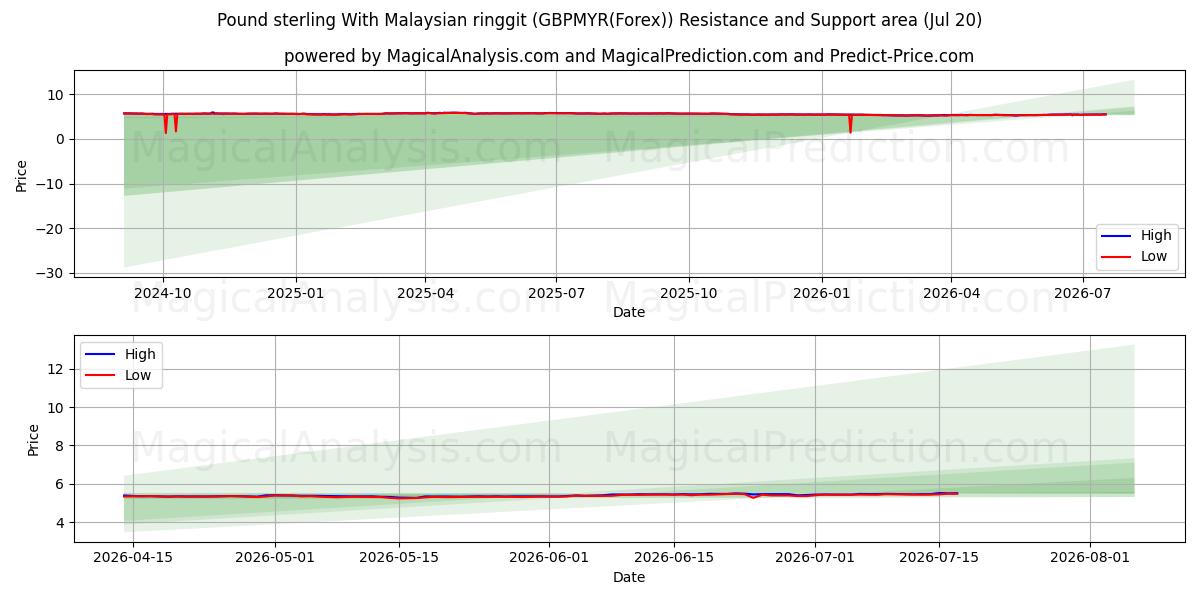
Task: Click the '4' price tick on the bottom chart
Action: 62,522
